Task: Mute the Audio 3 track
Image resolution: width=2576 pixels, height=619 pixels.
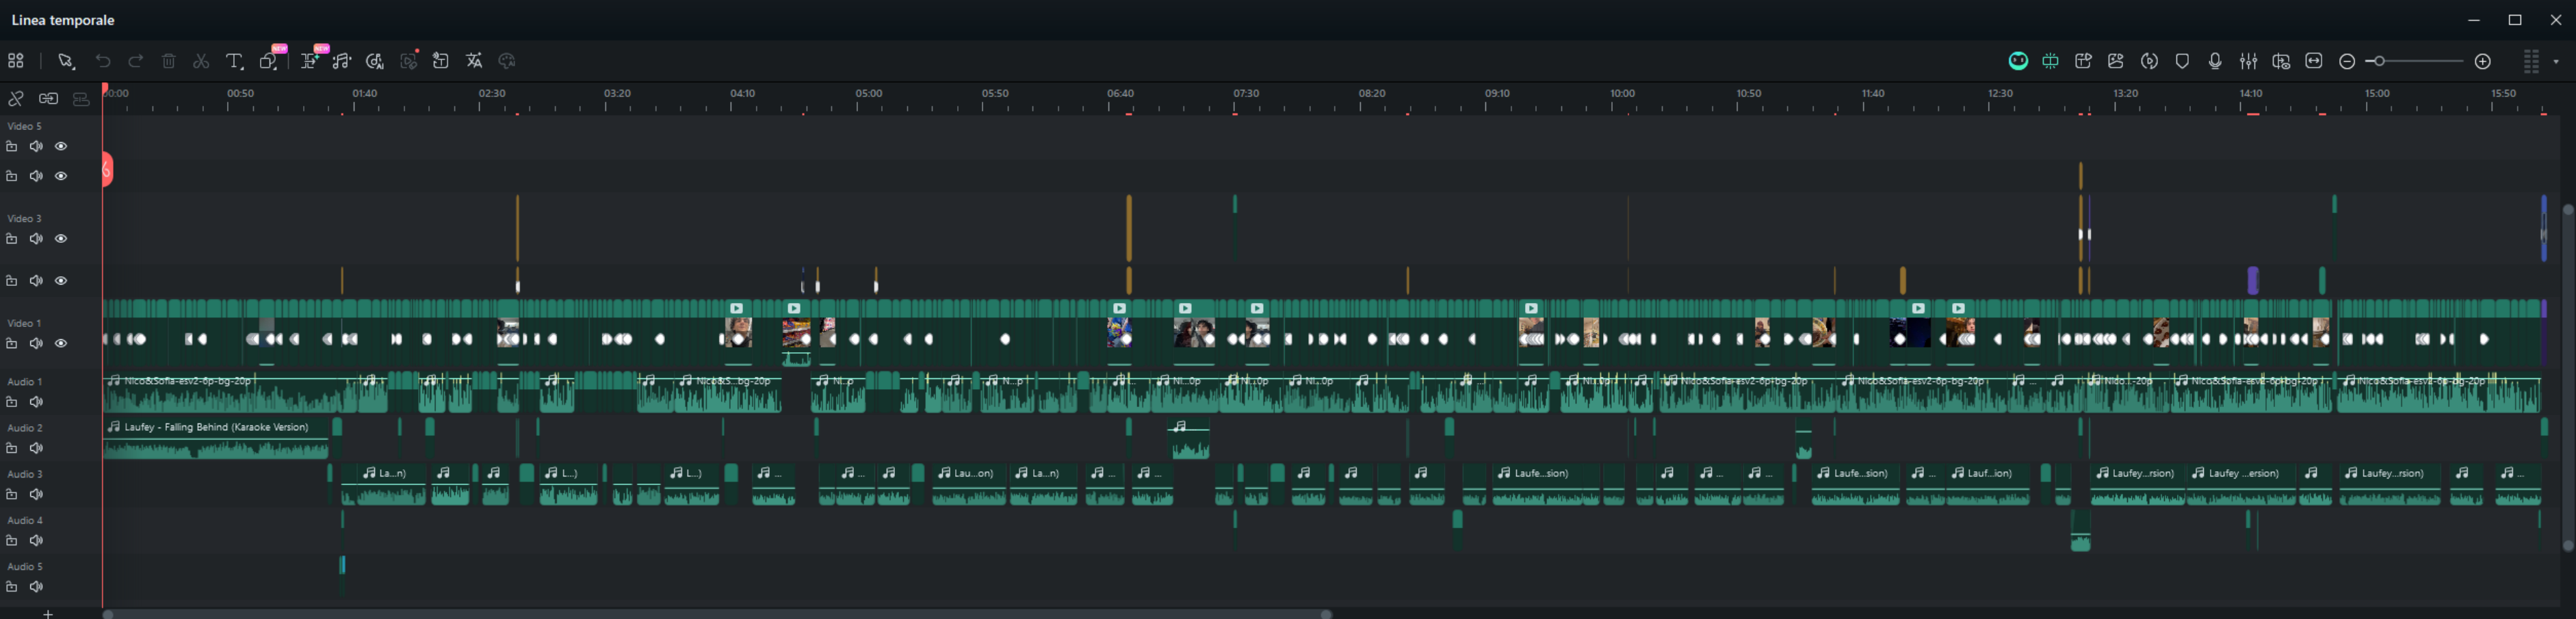Action: pyautogui.click(x=36, y=494)
